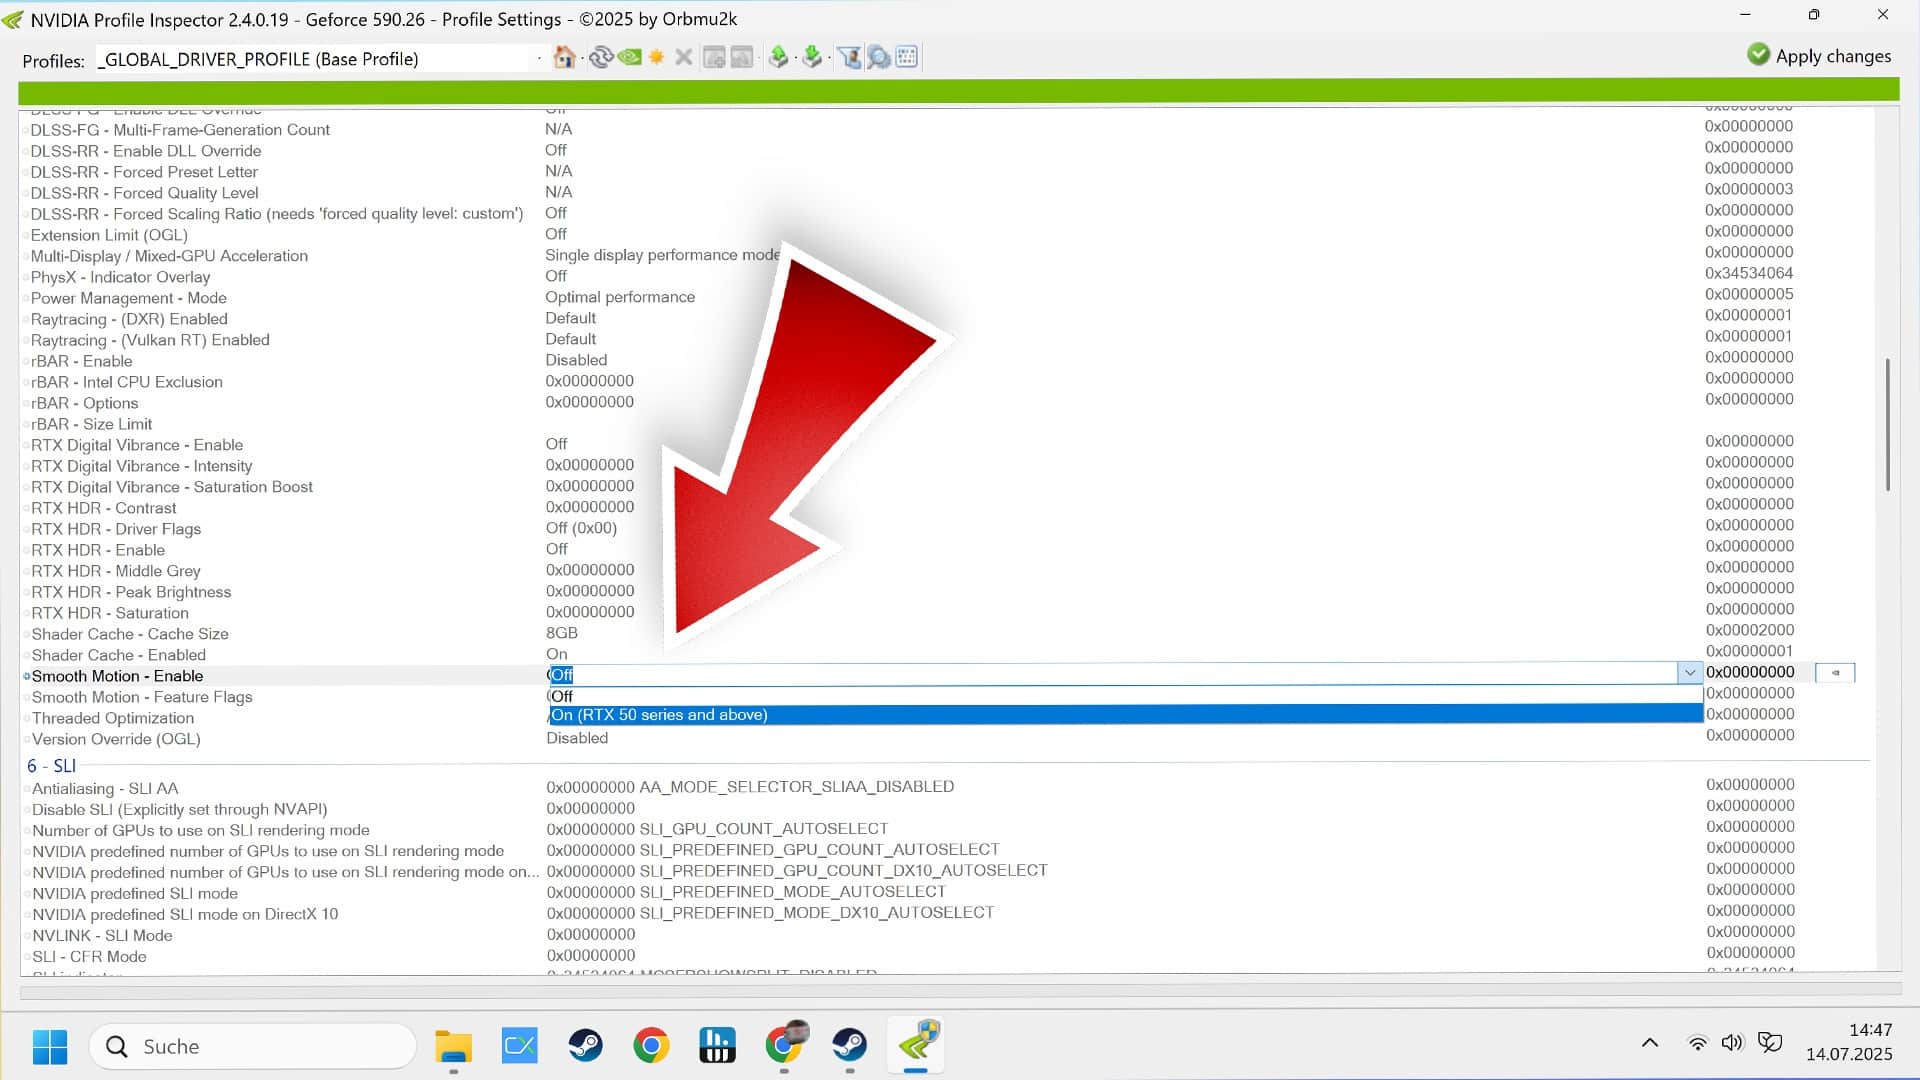Image resolution: width=1920 pixels, height=1080 pixels.
Task: Click the Apply changes button
Action: [x=1819, y=56]
